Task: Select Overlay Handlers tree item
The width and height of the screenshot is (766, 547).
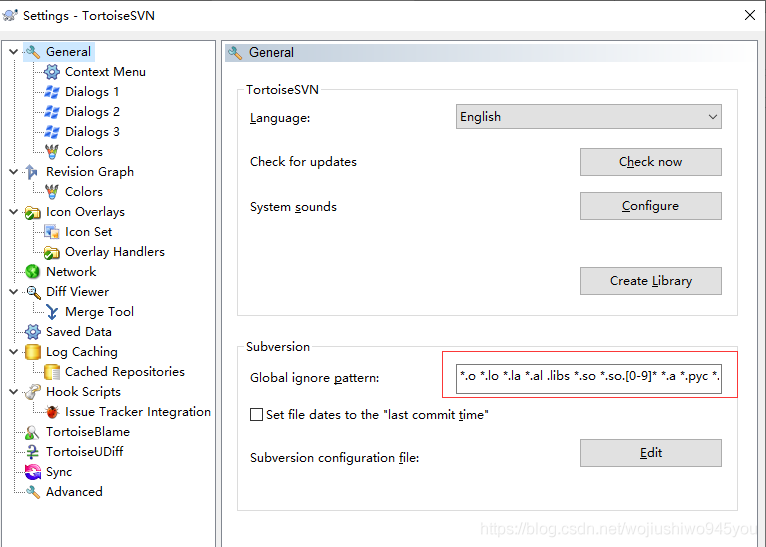Action: [x=115, y=252]
